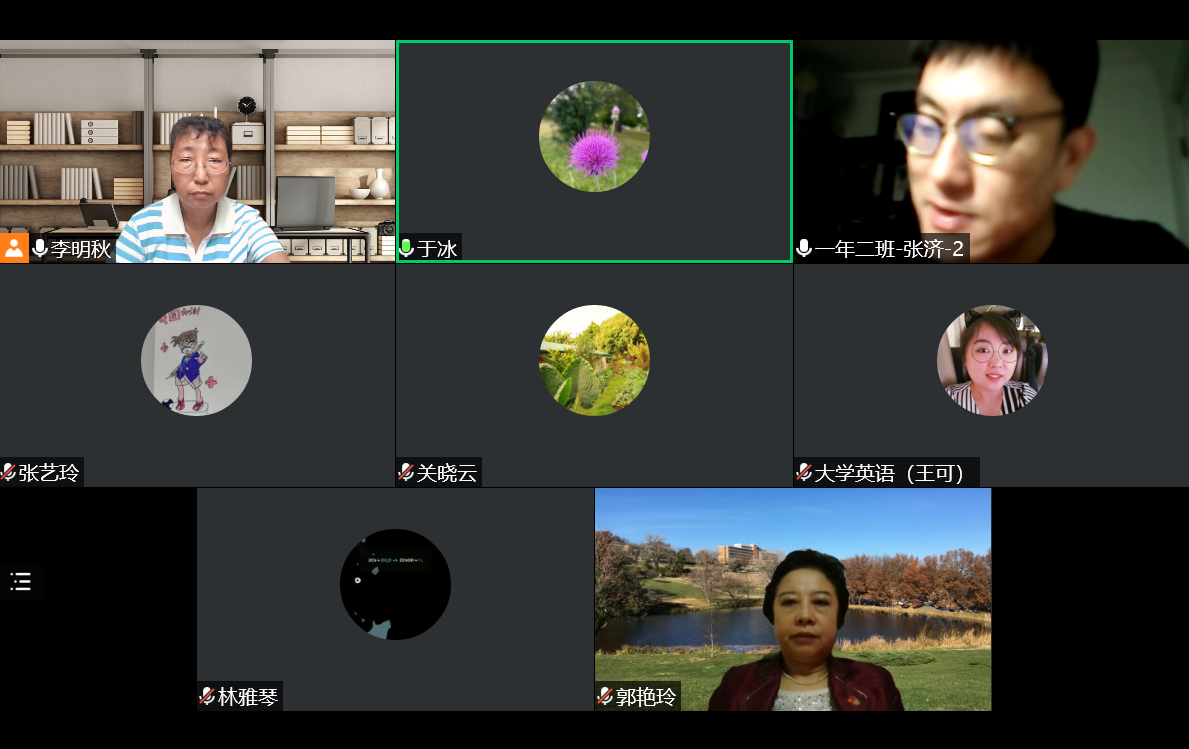Select 关晓云's green plant avatar
Image resolution: width=1189 pixels, height=749 pixels.
tap(594, 360)
